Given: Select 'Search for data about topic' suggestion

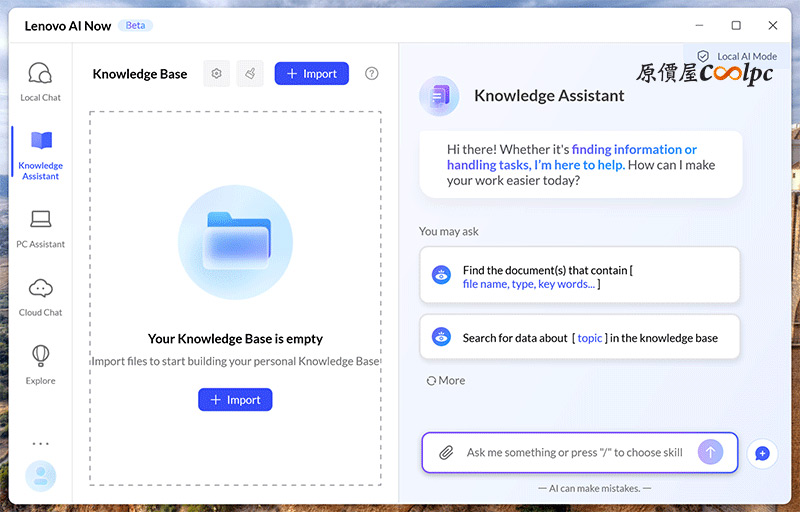Looking at the screenshot, I should tap(579, 338).
